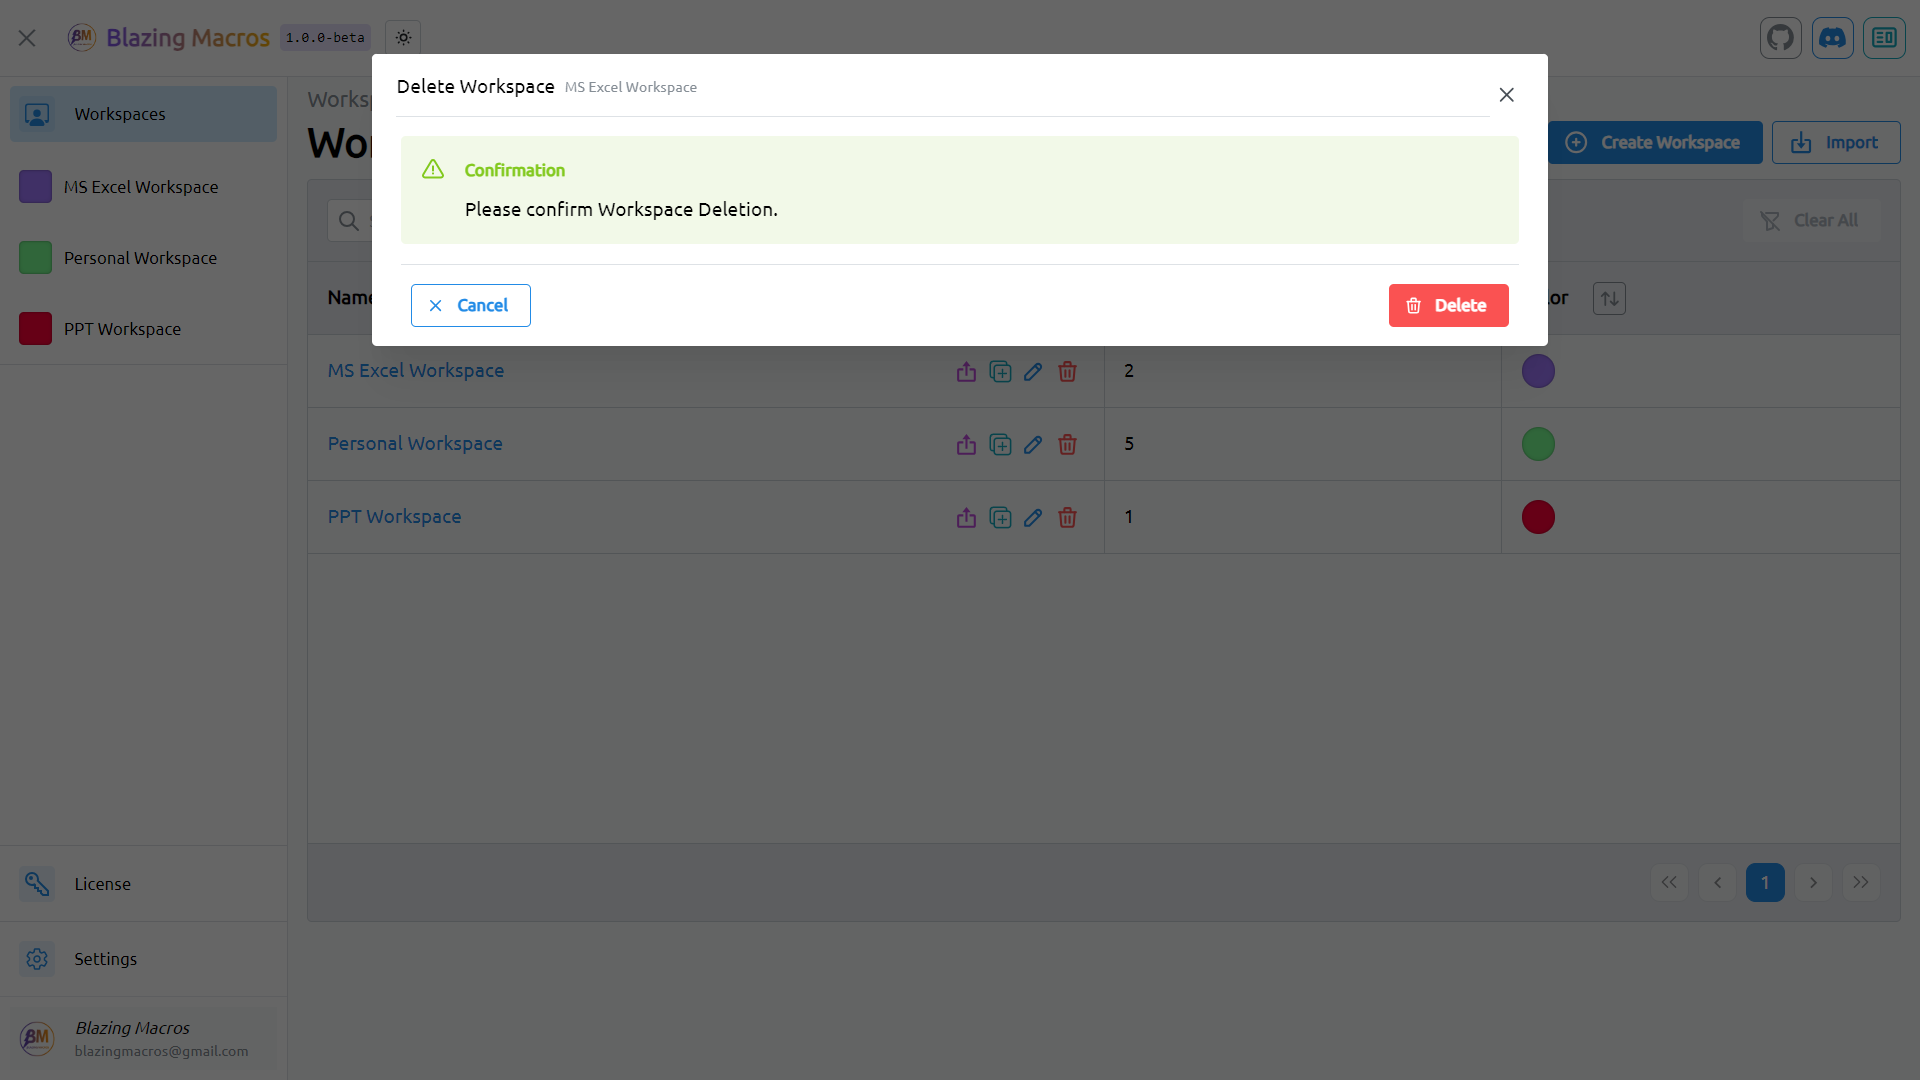Image resolution: width=1920 pixels, height=1080 pixels.
Task: Duplicate the Personal Workspace
Action: [x=1000, y=445]
